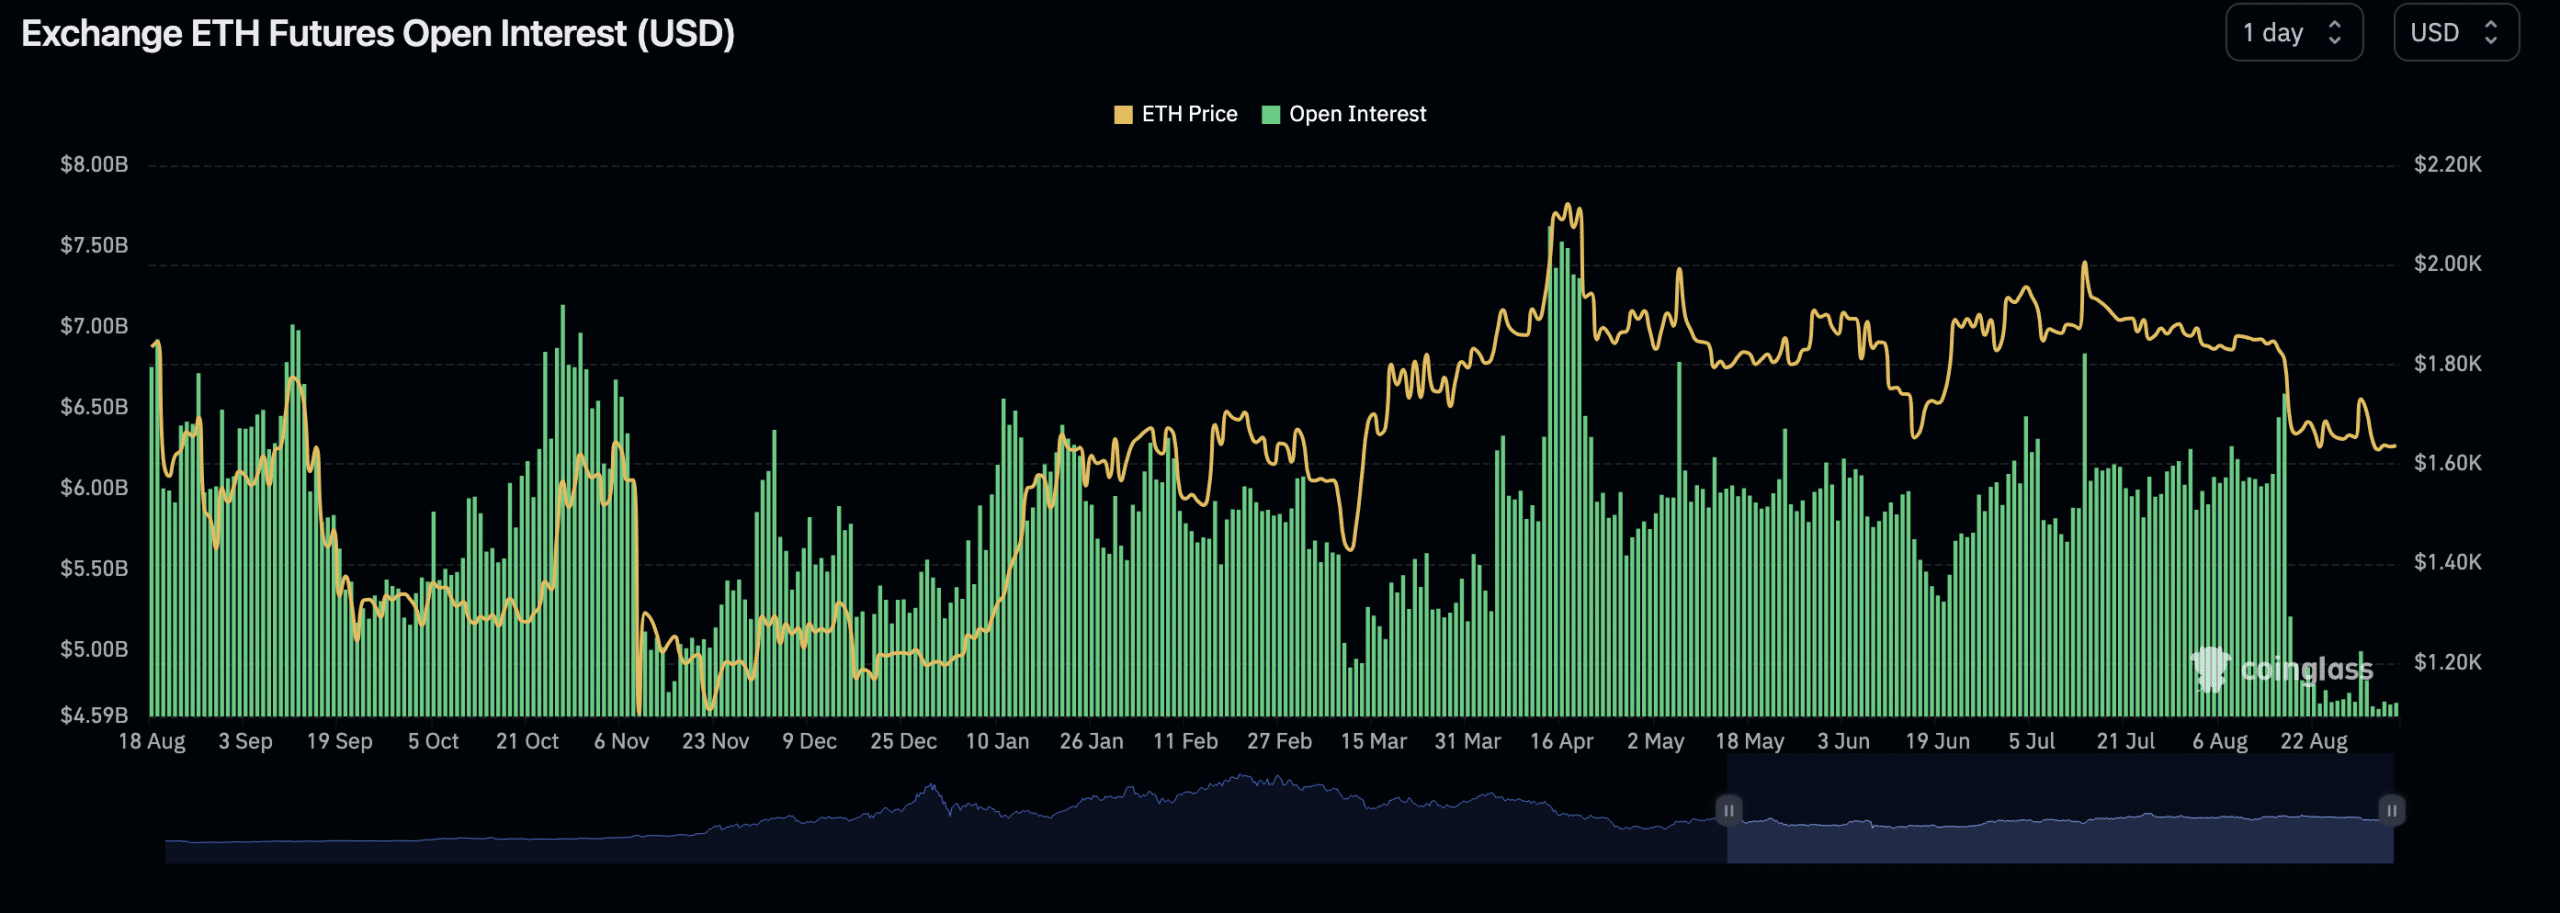2560x913 pixels.
Task: Grab the left handle of the range navigator
Action: 1728,810
